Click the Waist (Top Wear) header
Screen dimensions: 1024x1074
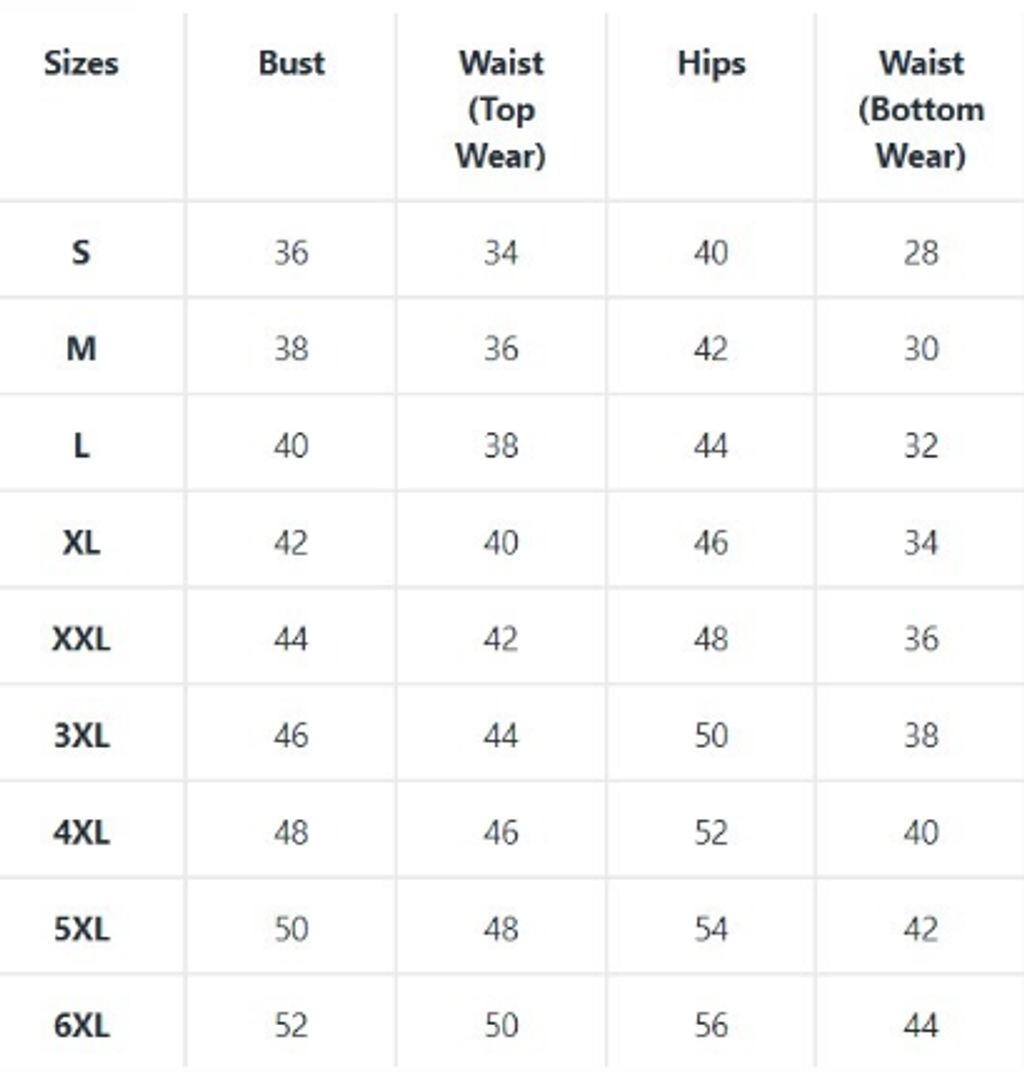501,109
